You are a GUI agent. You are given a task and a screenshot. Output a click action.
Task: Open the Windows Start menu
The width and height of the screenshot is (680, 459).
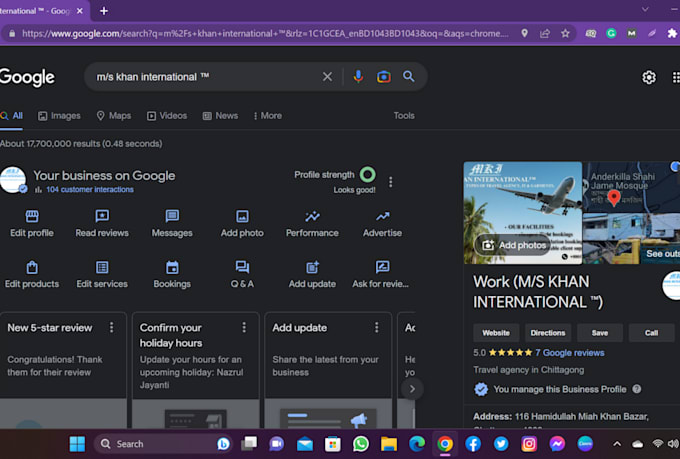point(77,444)
